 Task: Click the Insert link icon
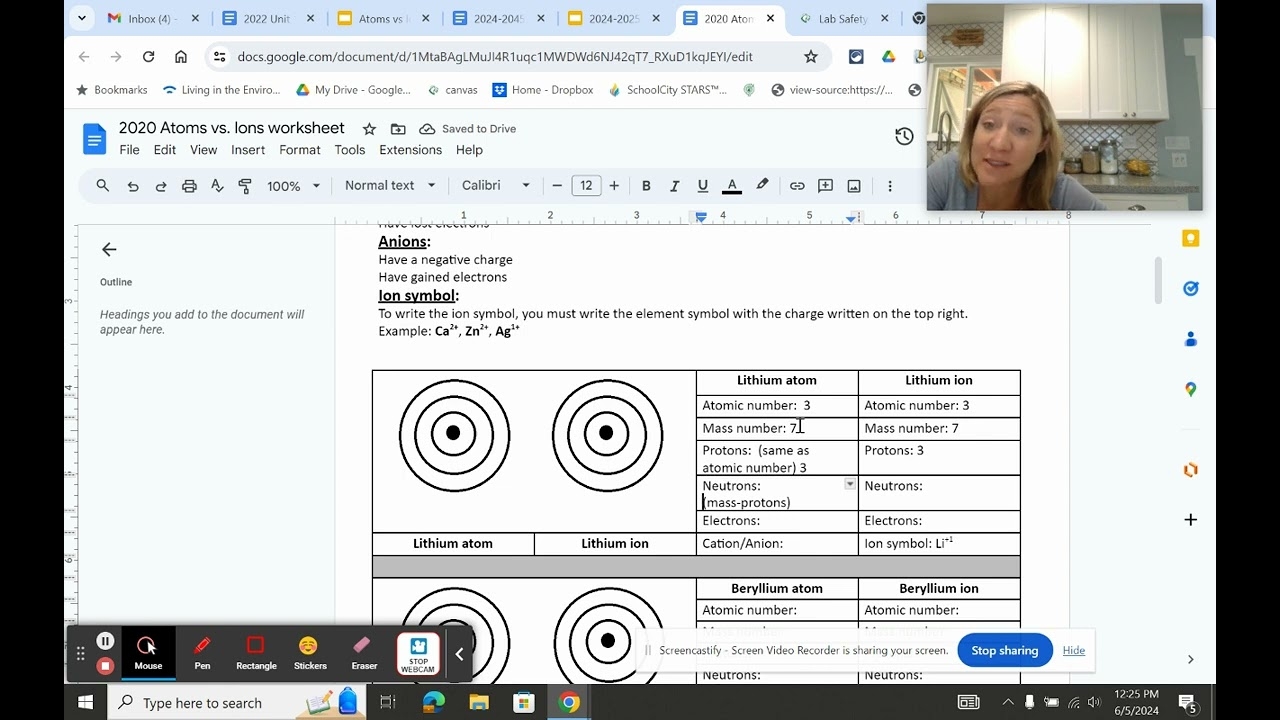click(797, 186)
